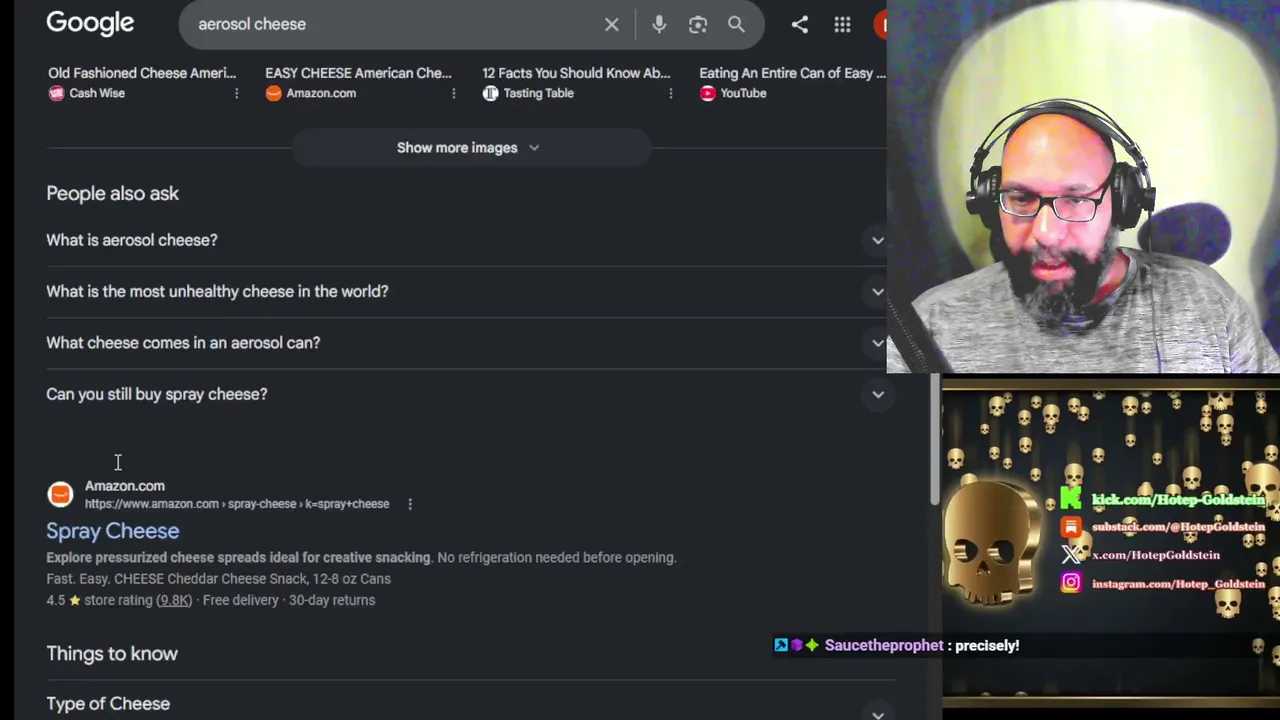
Task: Open Google Lens image search
Action: pyautogui.click(x=698, y=24)
